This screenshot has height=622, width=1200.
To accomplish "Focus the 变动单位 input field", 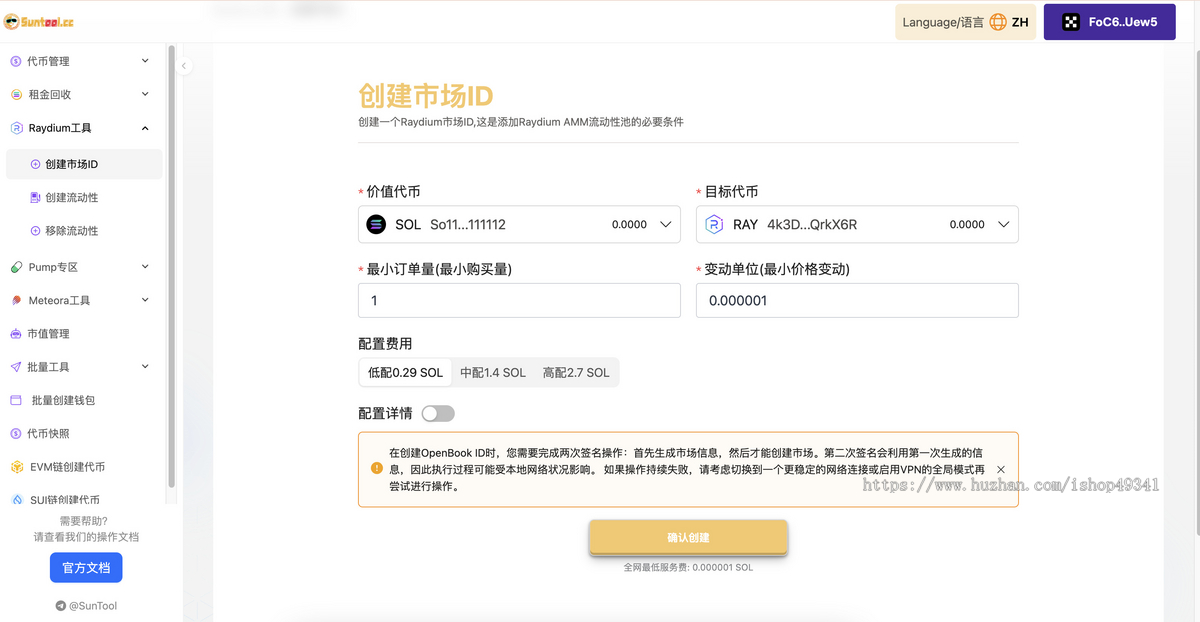I will point(857,300).
